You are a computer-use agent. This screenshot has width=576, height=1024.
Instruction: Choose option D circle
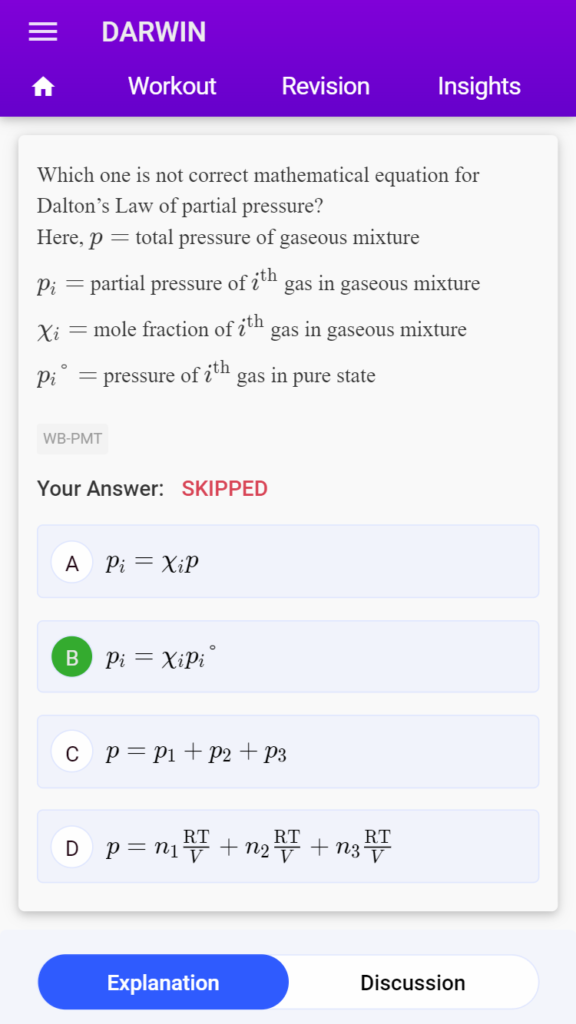[72, 847]
